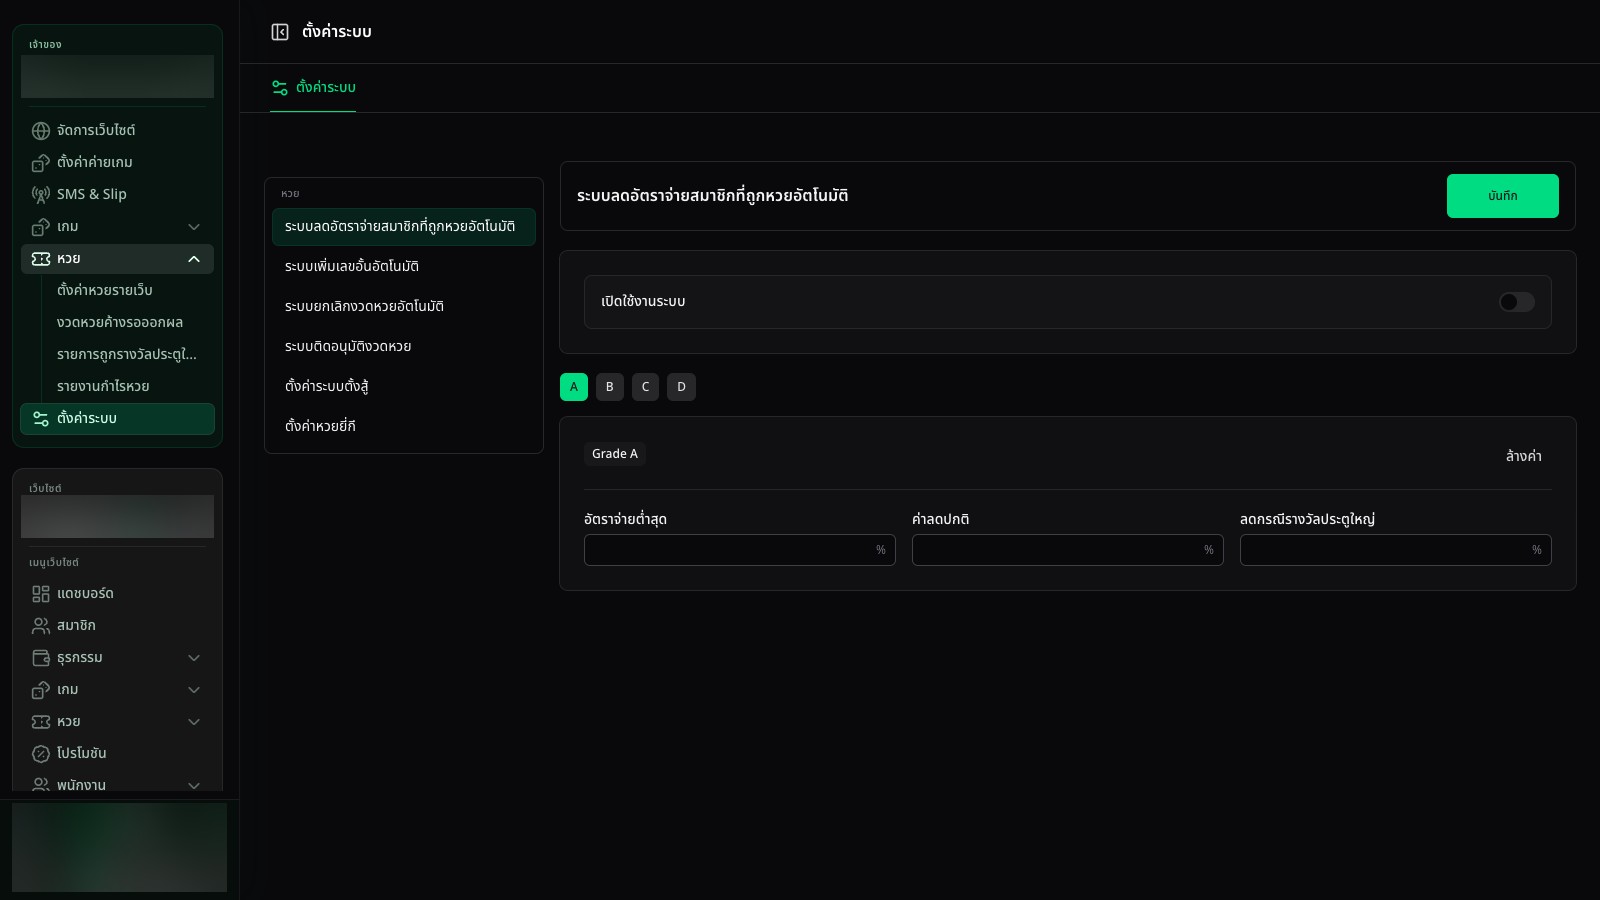Click the สมาชิก users icon

(x=41, y=626)
